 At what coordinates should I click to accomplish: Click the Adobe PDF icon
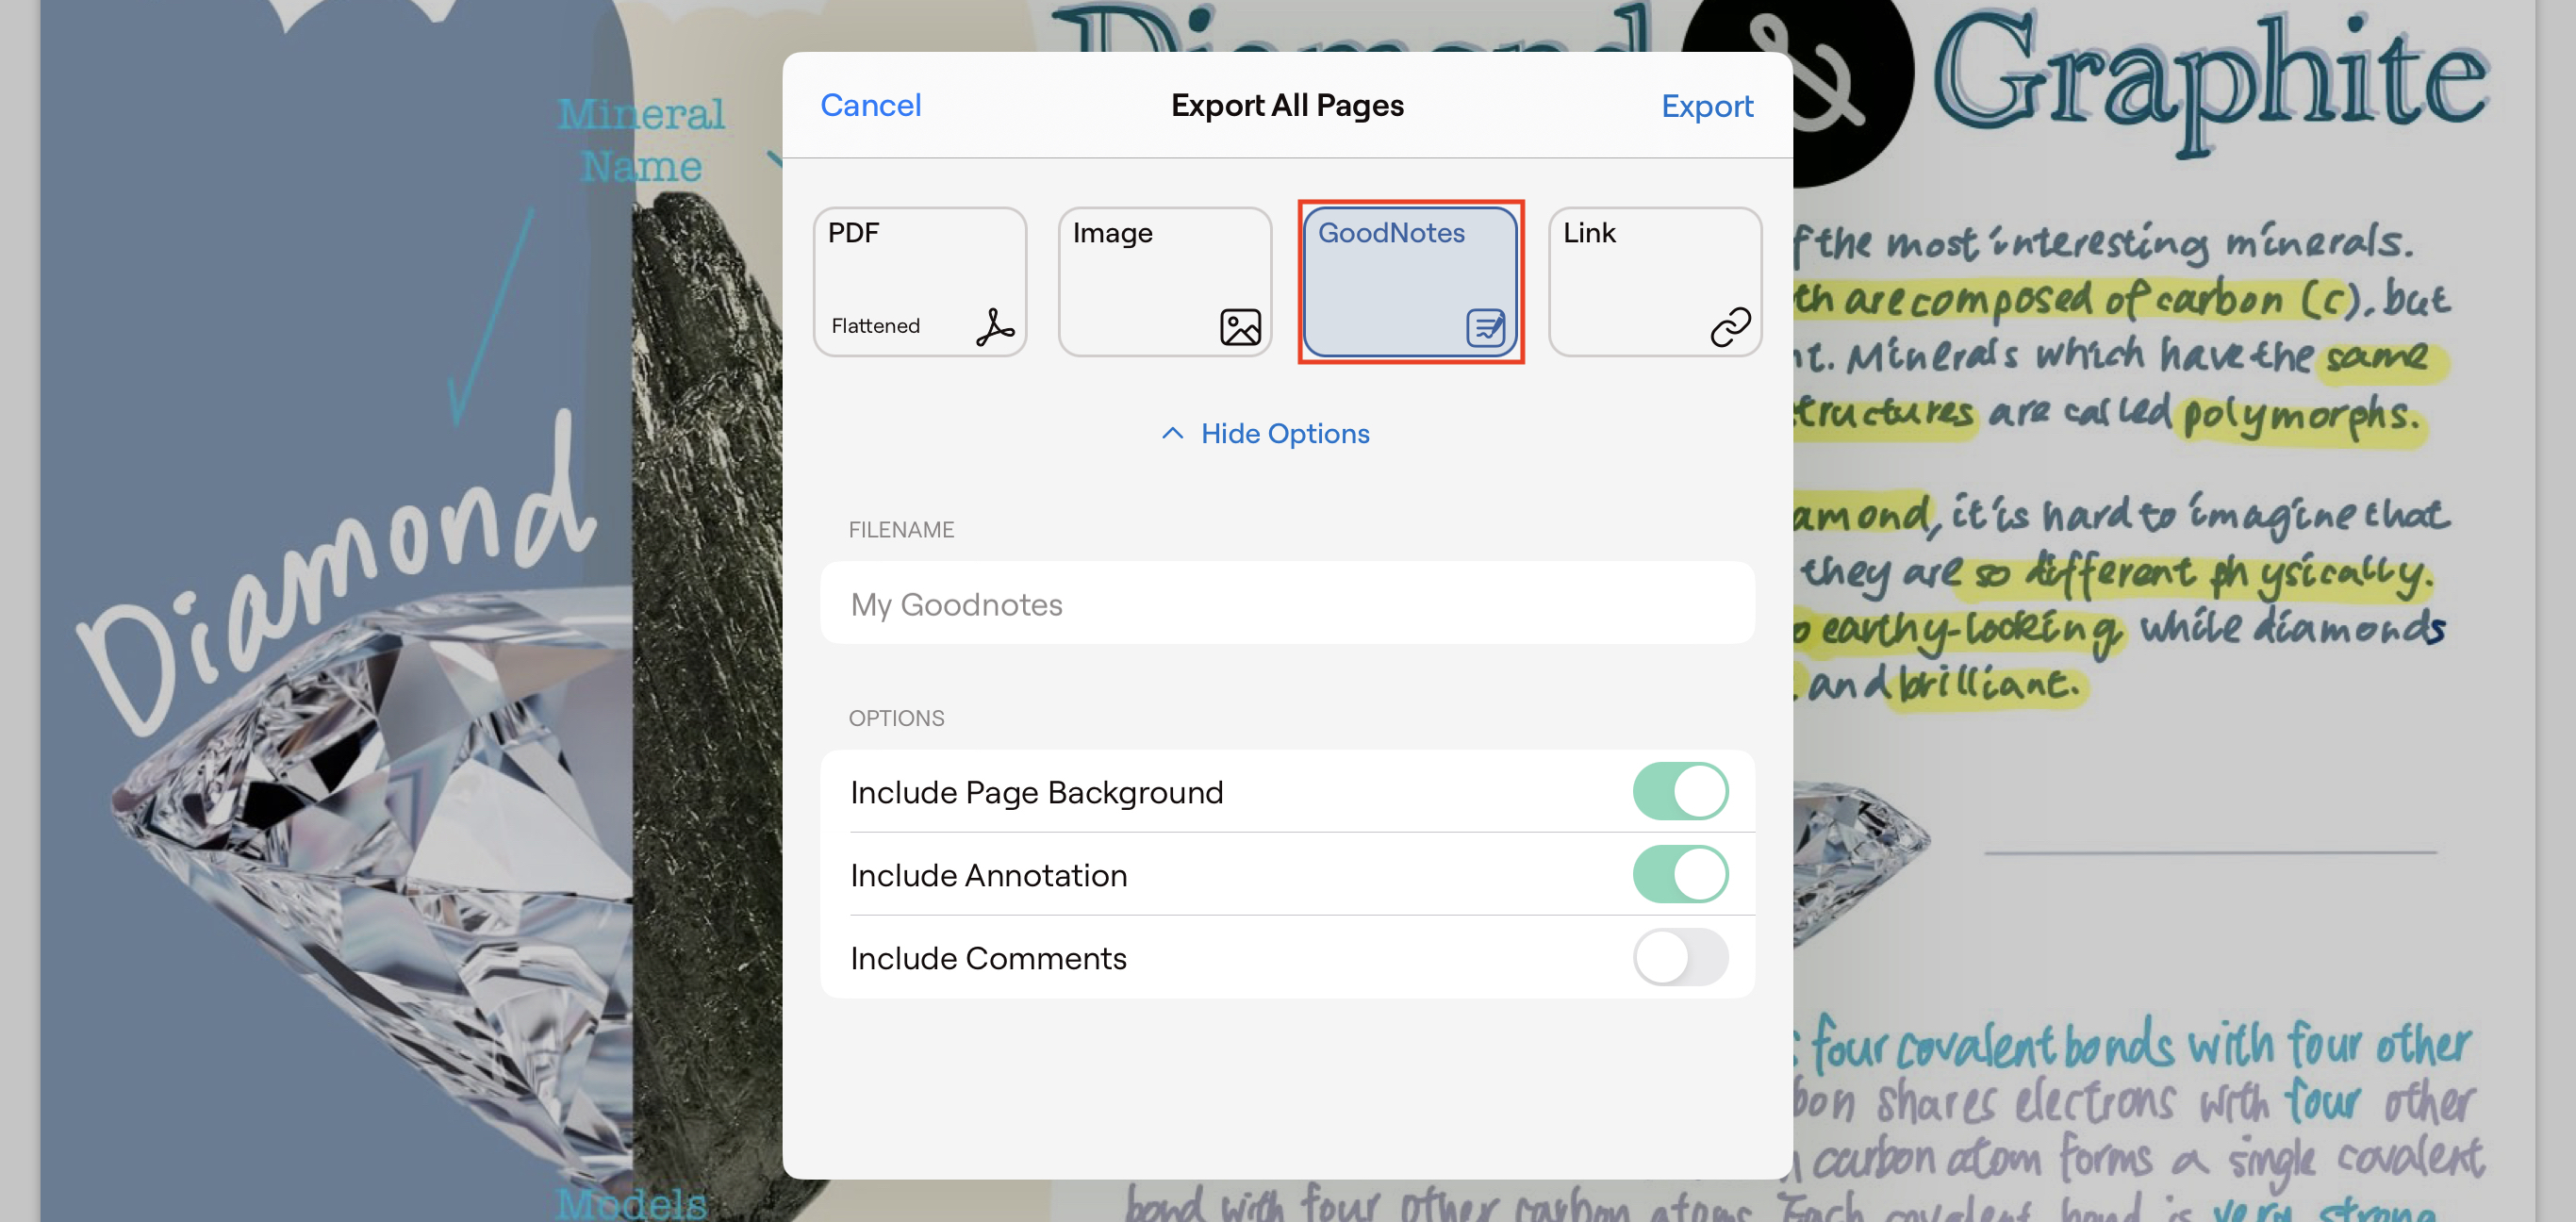click(994, 327)
